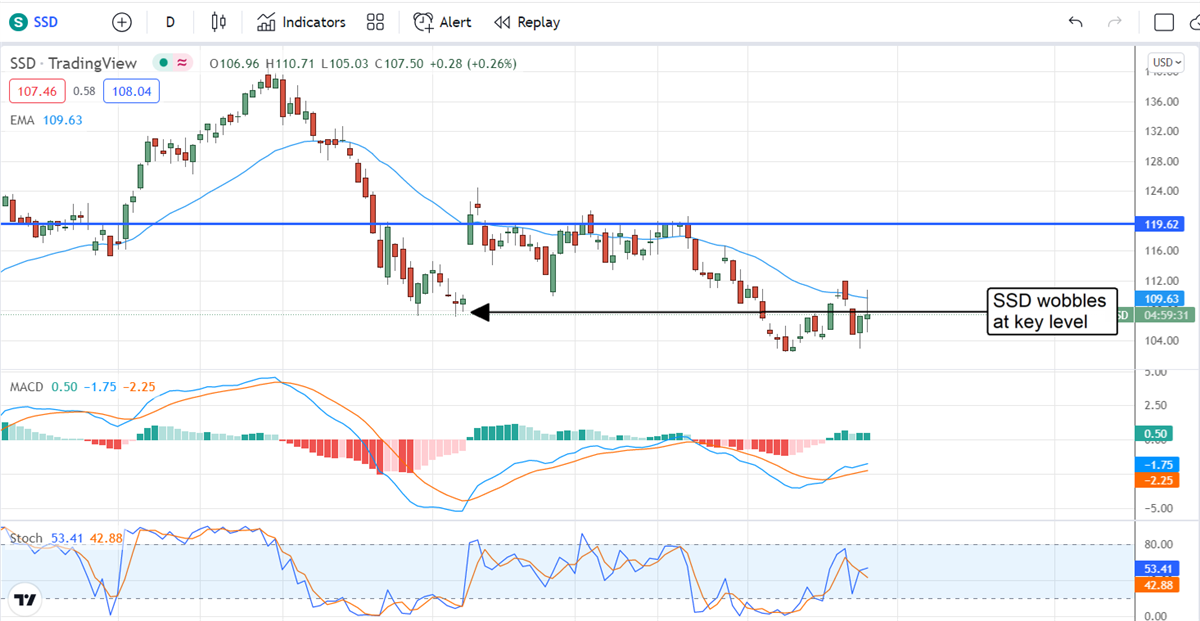This screenshot has width=1200, height=621.
Task: Open the indicator templates grid icon
Action: click(376, 22)
